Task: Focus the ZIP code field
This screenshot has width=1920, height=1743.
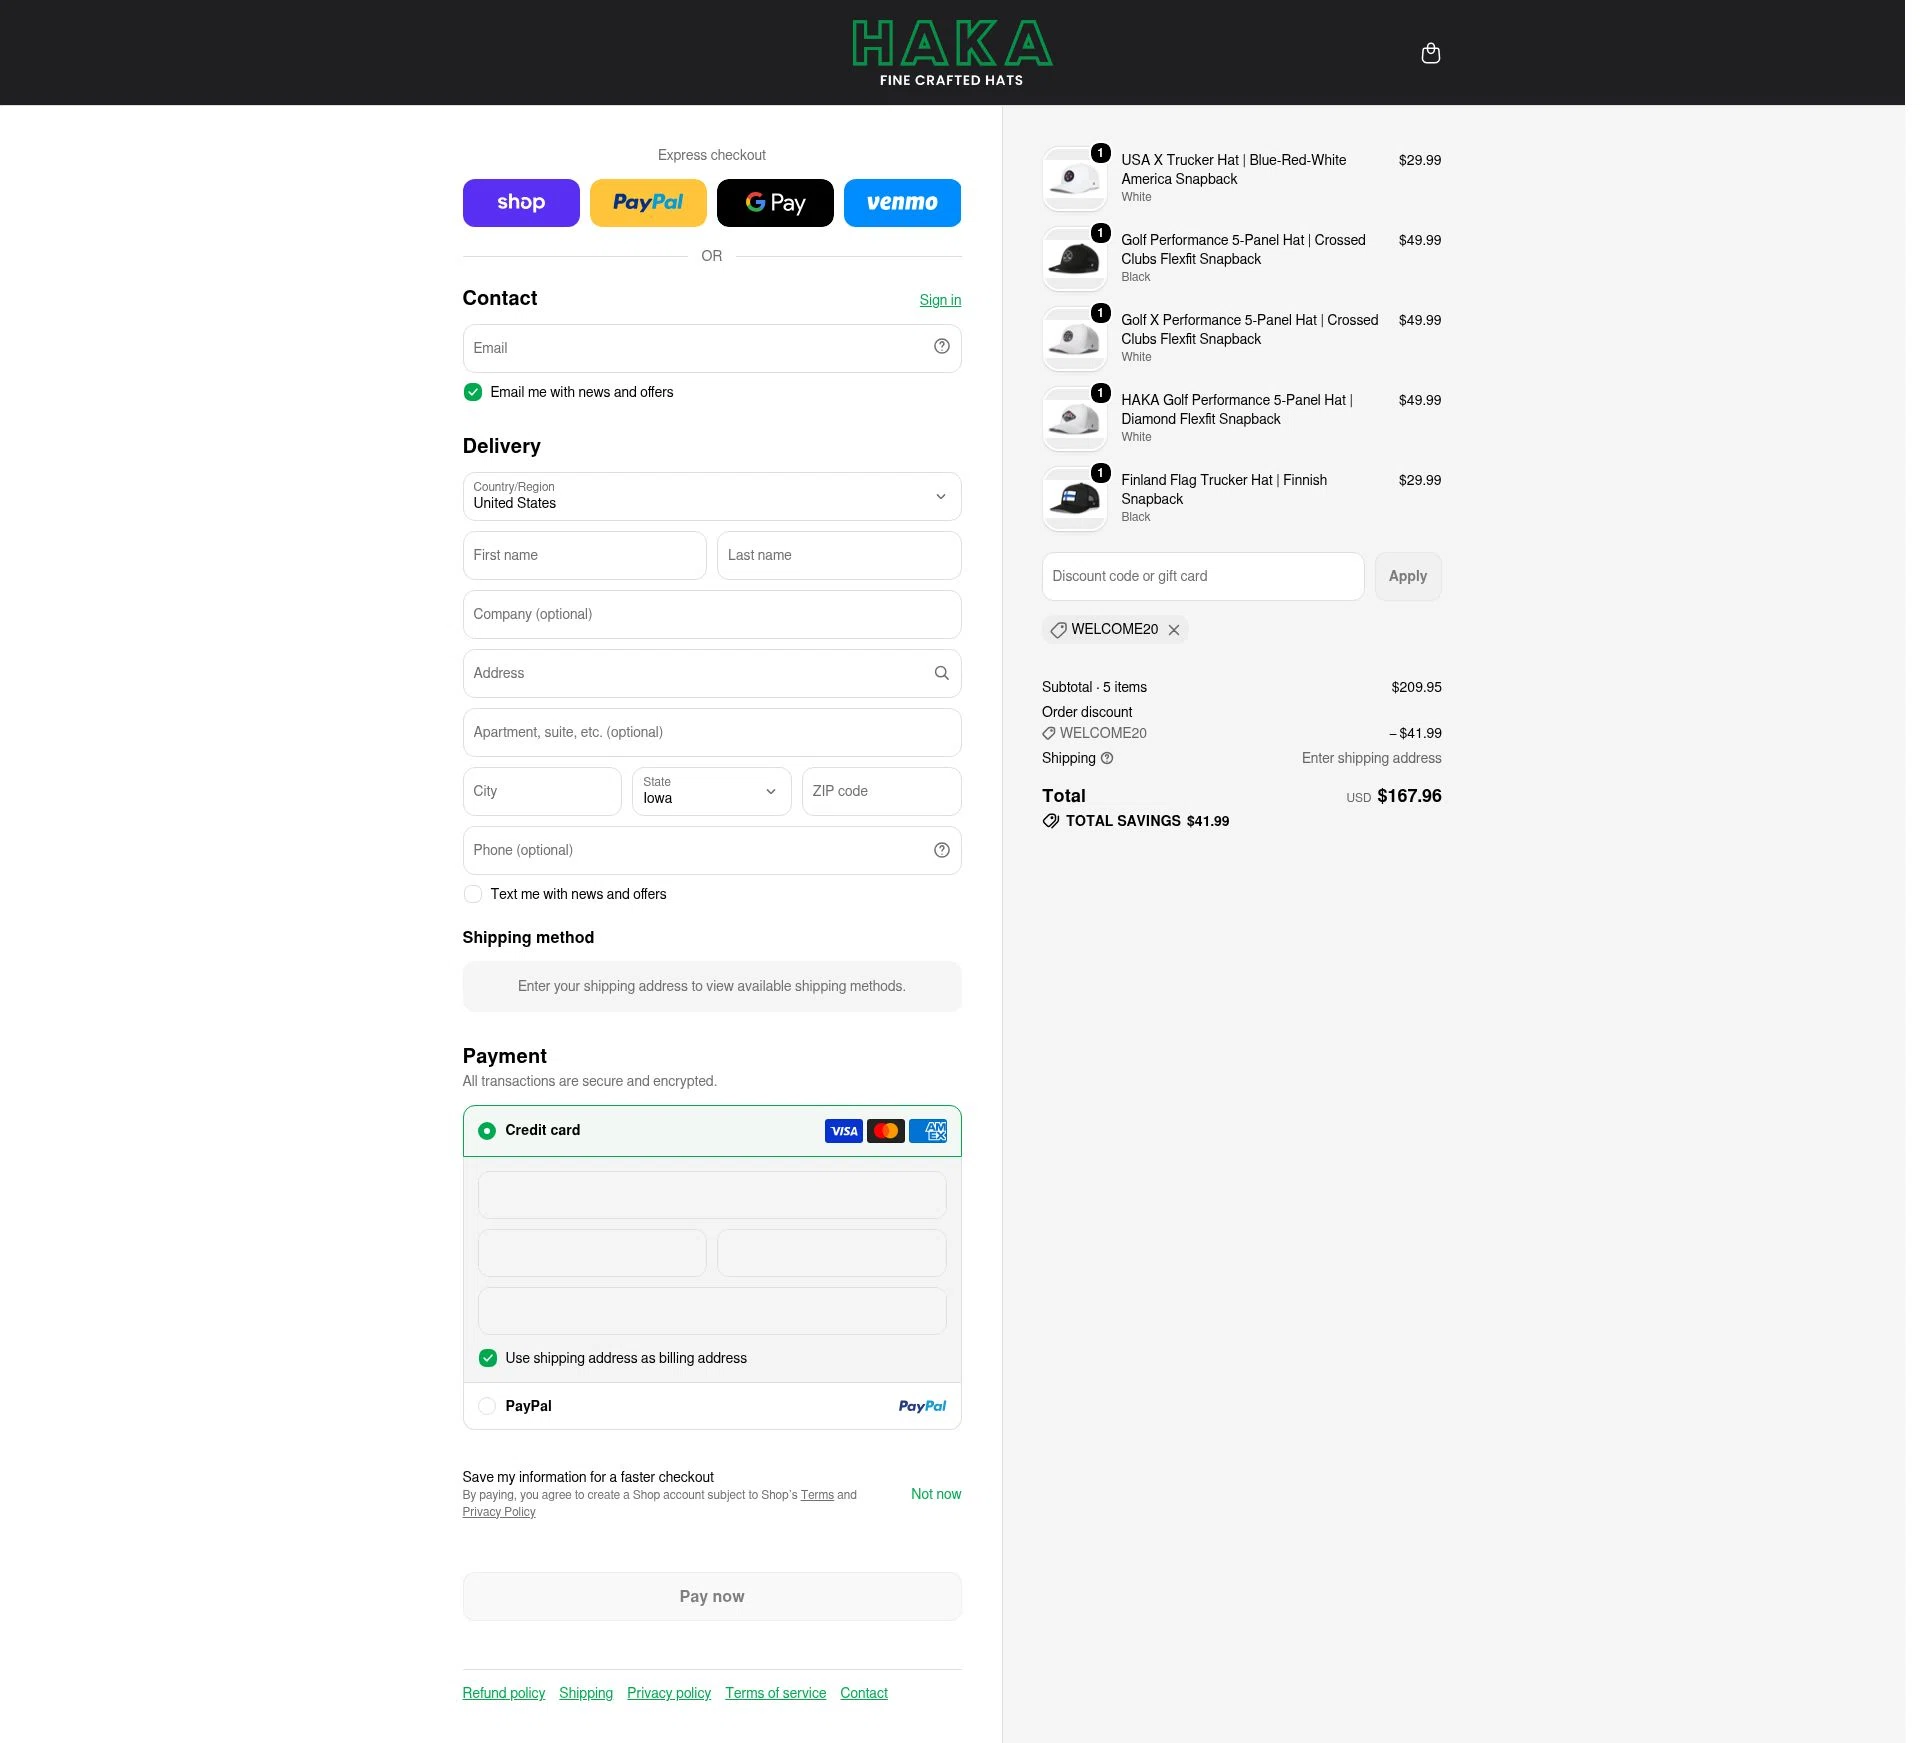Action: coord(882,791)
